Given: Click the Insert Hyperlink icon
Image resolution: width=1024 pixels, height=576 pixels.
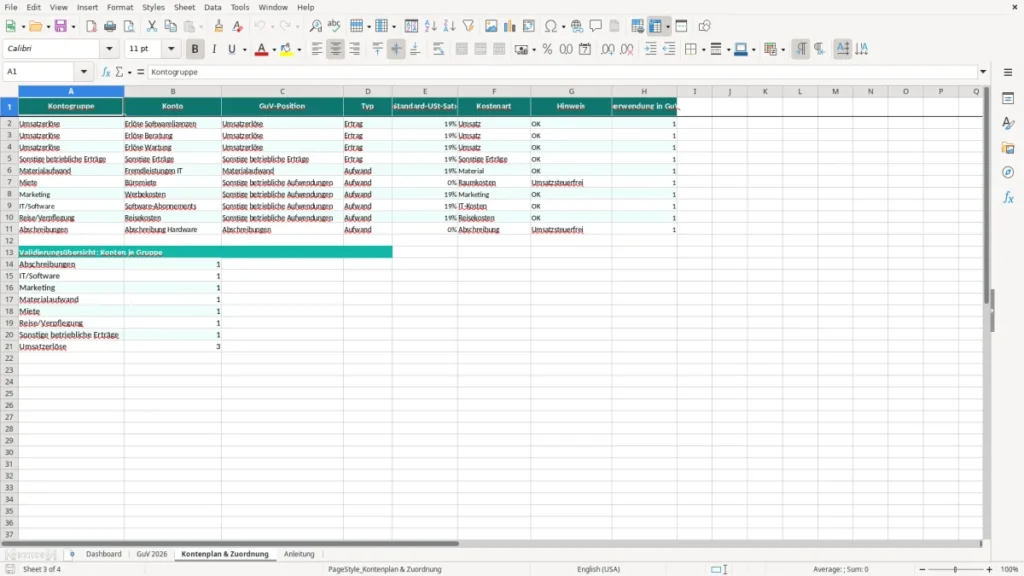Looking at the screenshot, I should [577, 26].
